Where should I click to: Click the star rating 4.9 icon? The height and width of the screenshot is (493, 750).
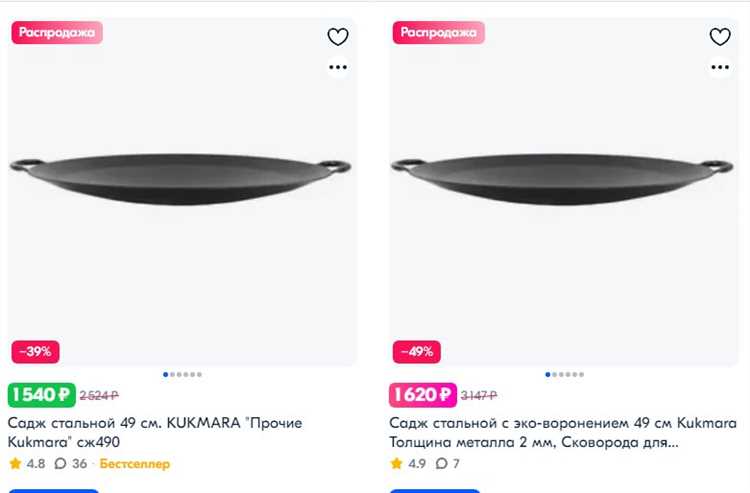pyautogui.click(x=397, y=464)
